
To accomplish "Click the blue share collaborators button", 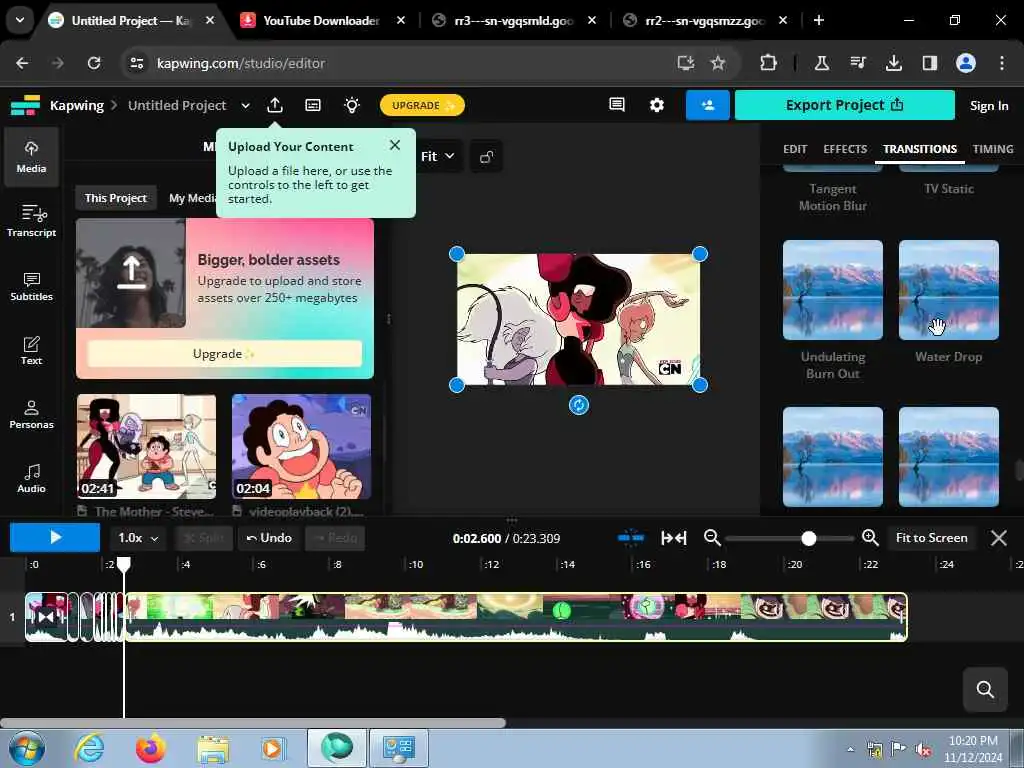I will click(707, 105).
